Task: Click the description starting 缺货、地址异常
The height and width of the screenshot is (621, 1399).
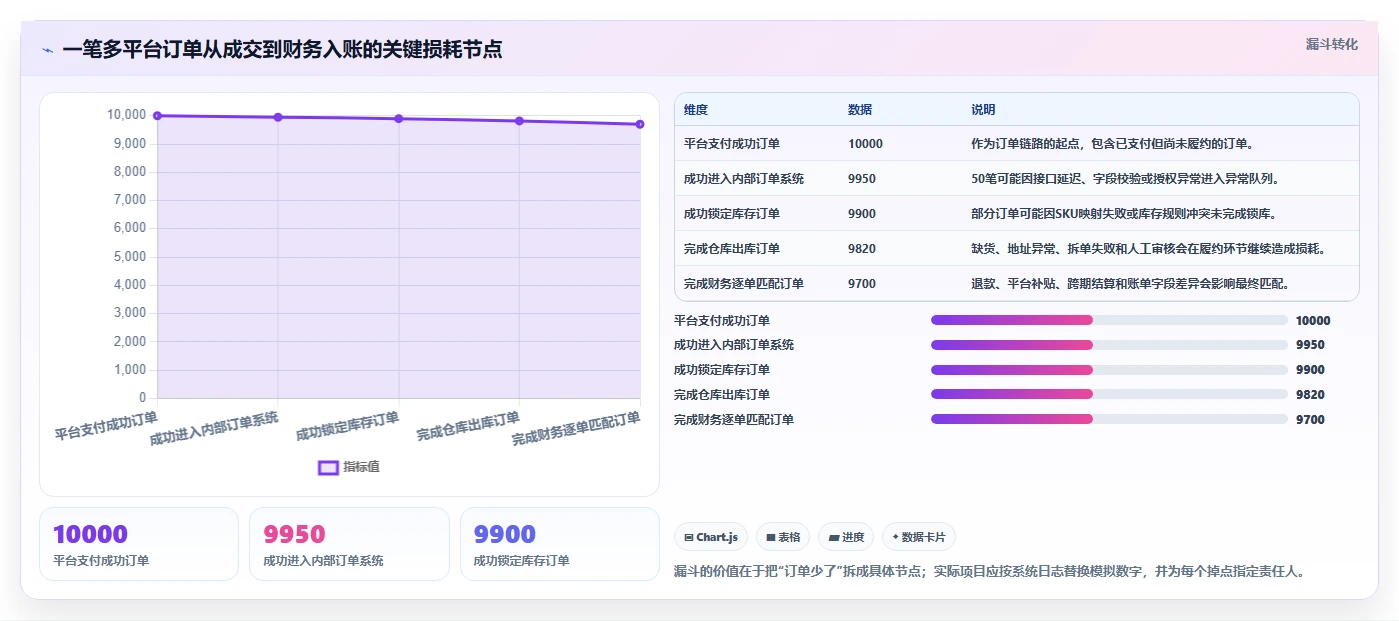Action: pyautogui.click(x=1148, y=248)
